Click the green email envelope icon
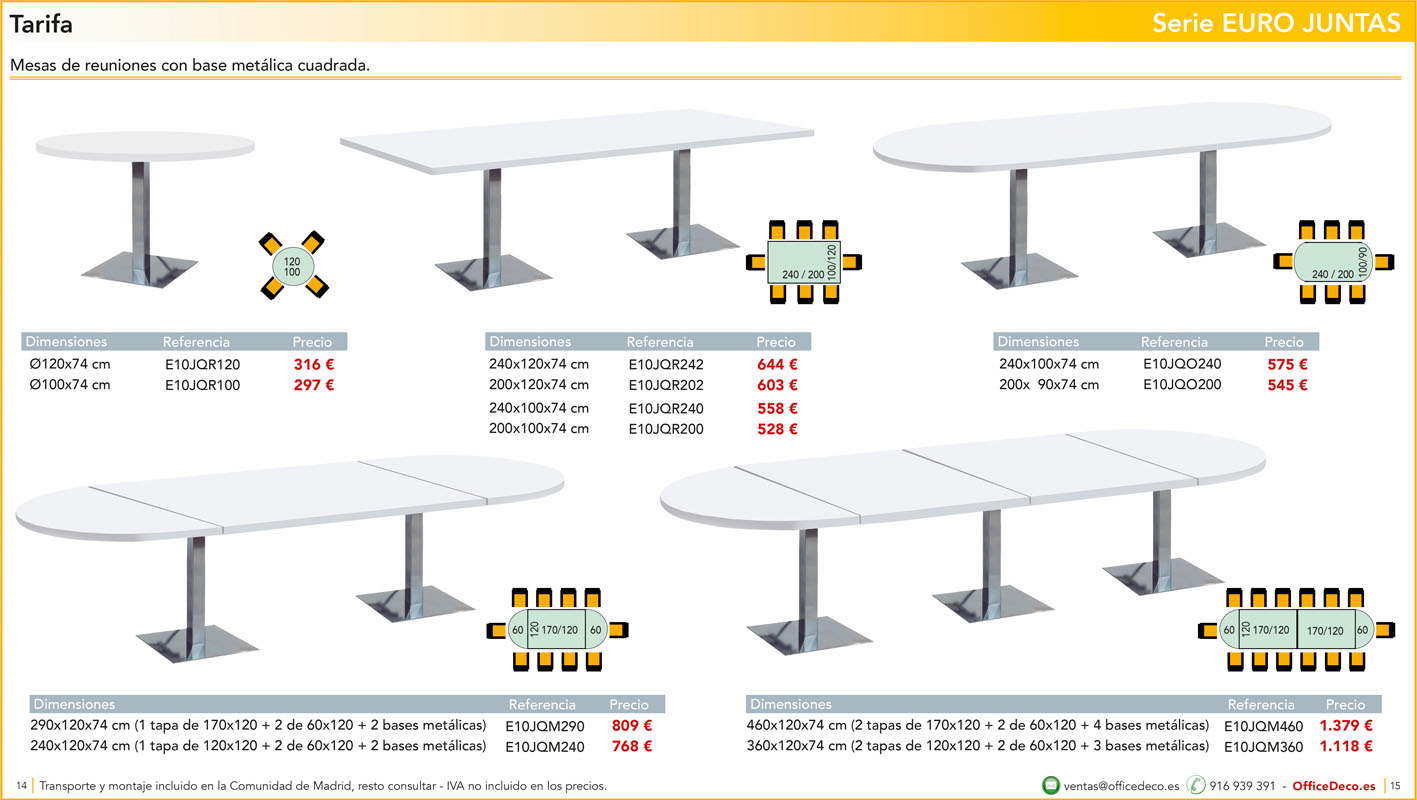 [1050, 785]
